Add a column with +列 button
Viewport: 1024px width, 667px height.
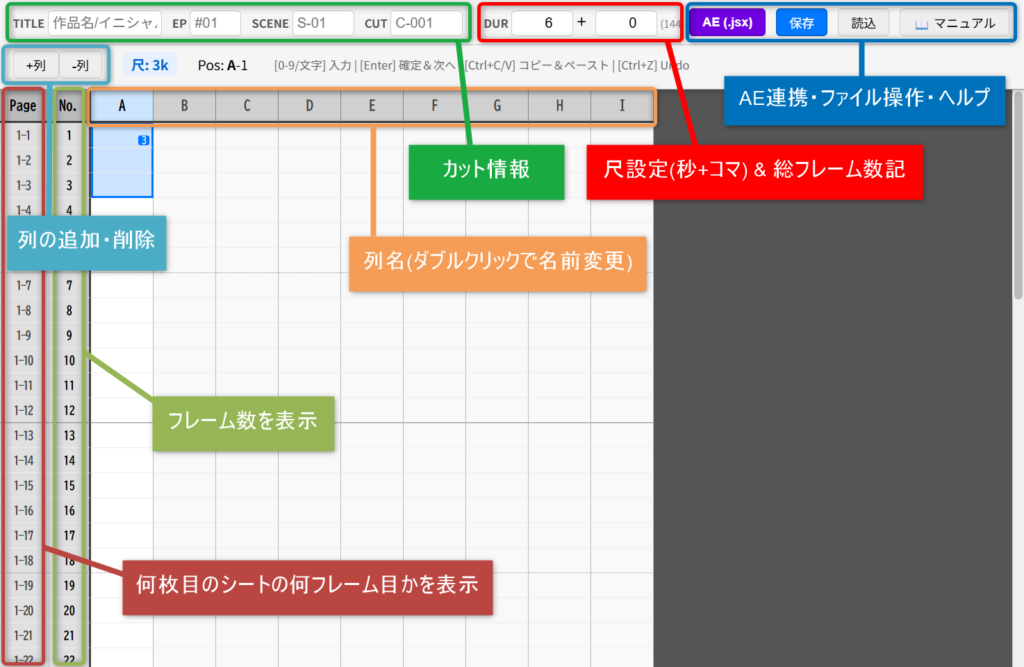tap(35, 65)
